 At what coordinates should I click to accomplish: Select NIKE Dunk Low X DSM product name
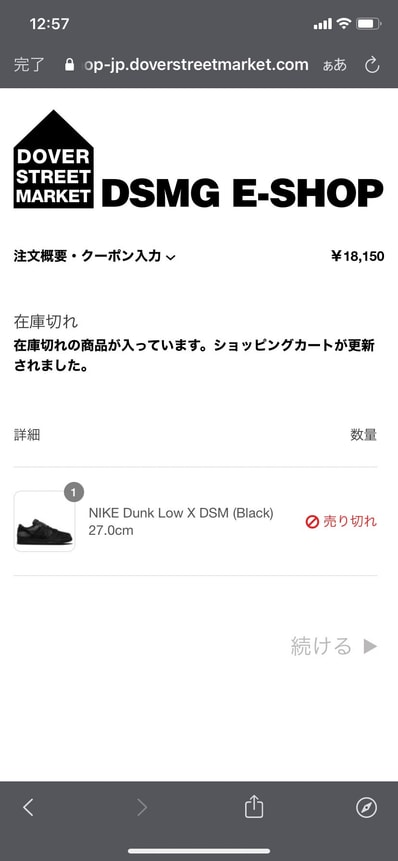coord(181,513)
